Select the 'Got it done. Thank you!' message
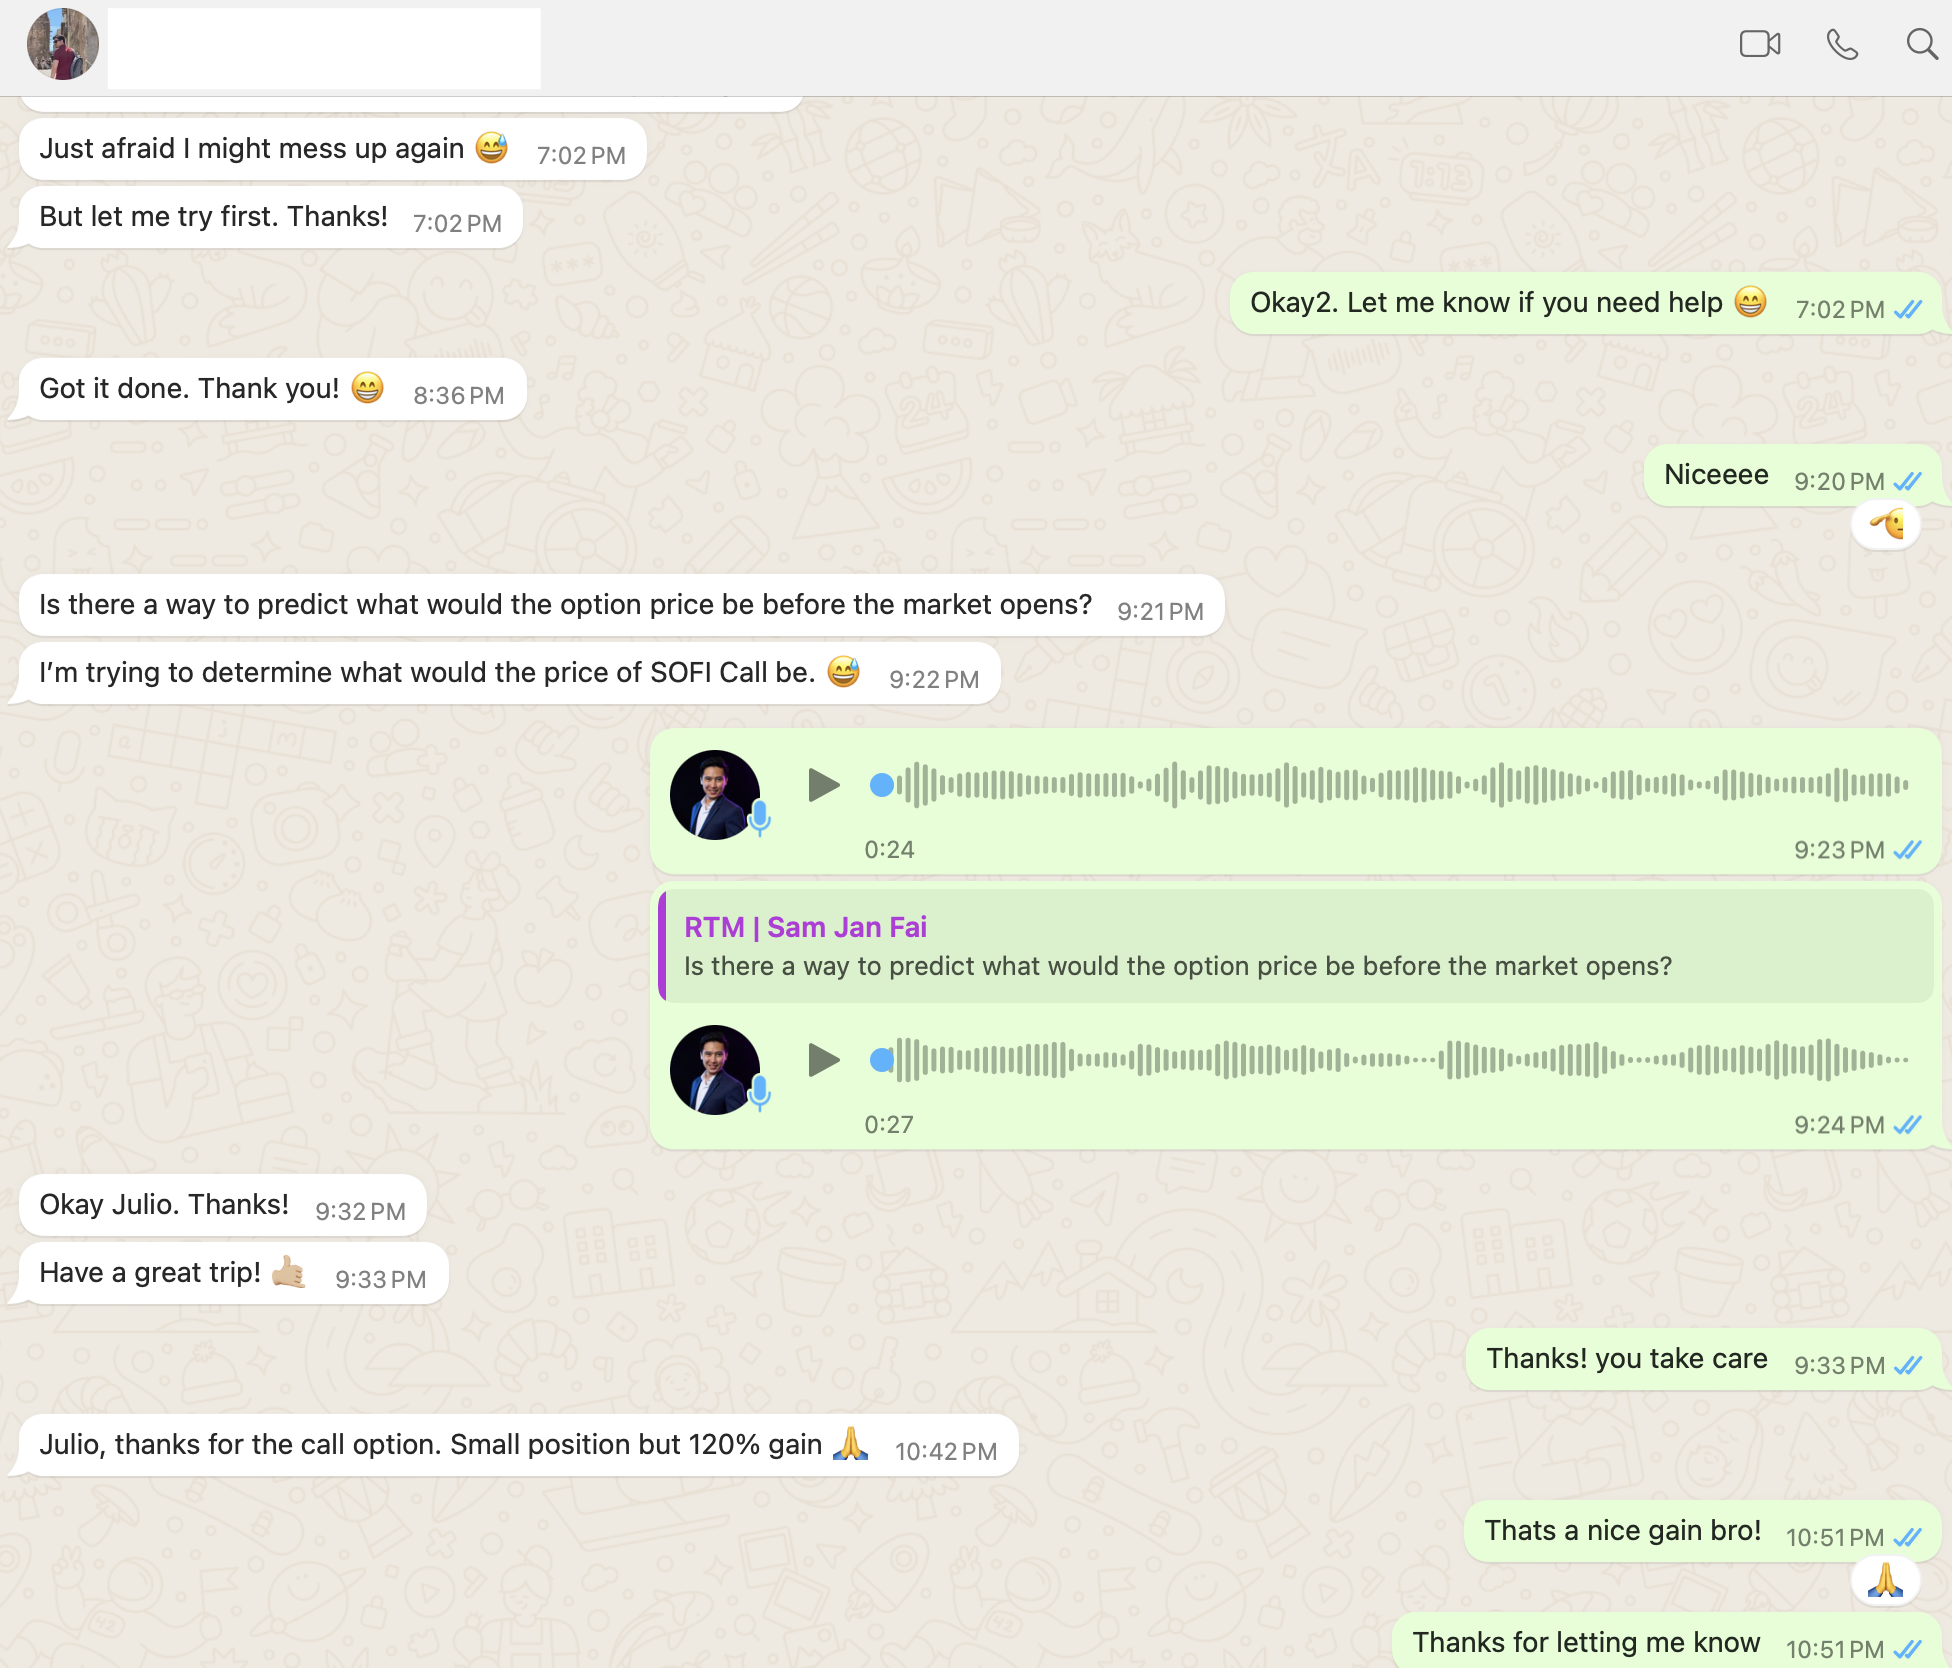 (190, 389)
